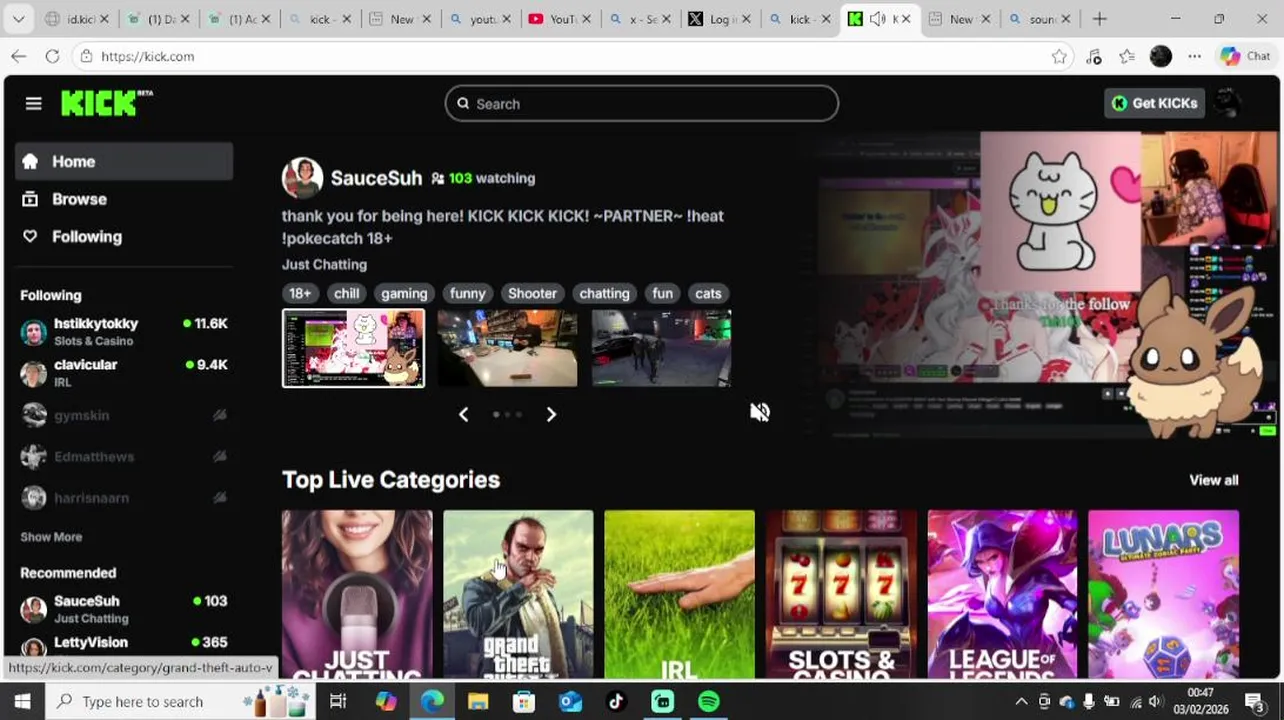Viewport: 1284px width, 720px height.
Task: Open the Following sidebar item
Action: (x=124, y=237)
